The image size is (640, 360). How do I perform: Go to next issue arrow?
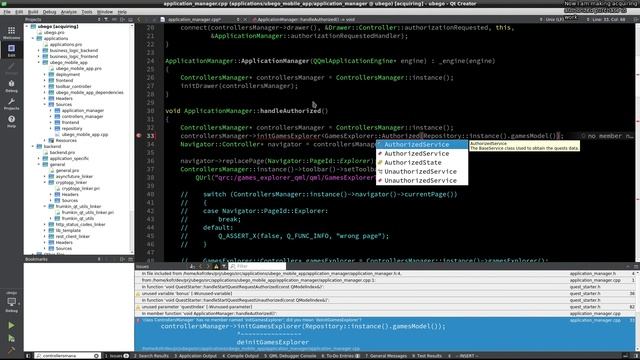coord(208,267)
